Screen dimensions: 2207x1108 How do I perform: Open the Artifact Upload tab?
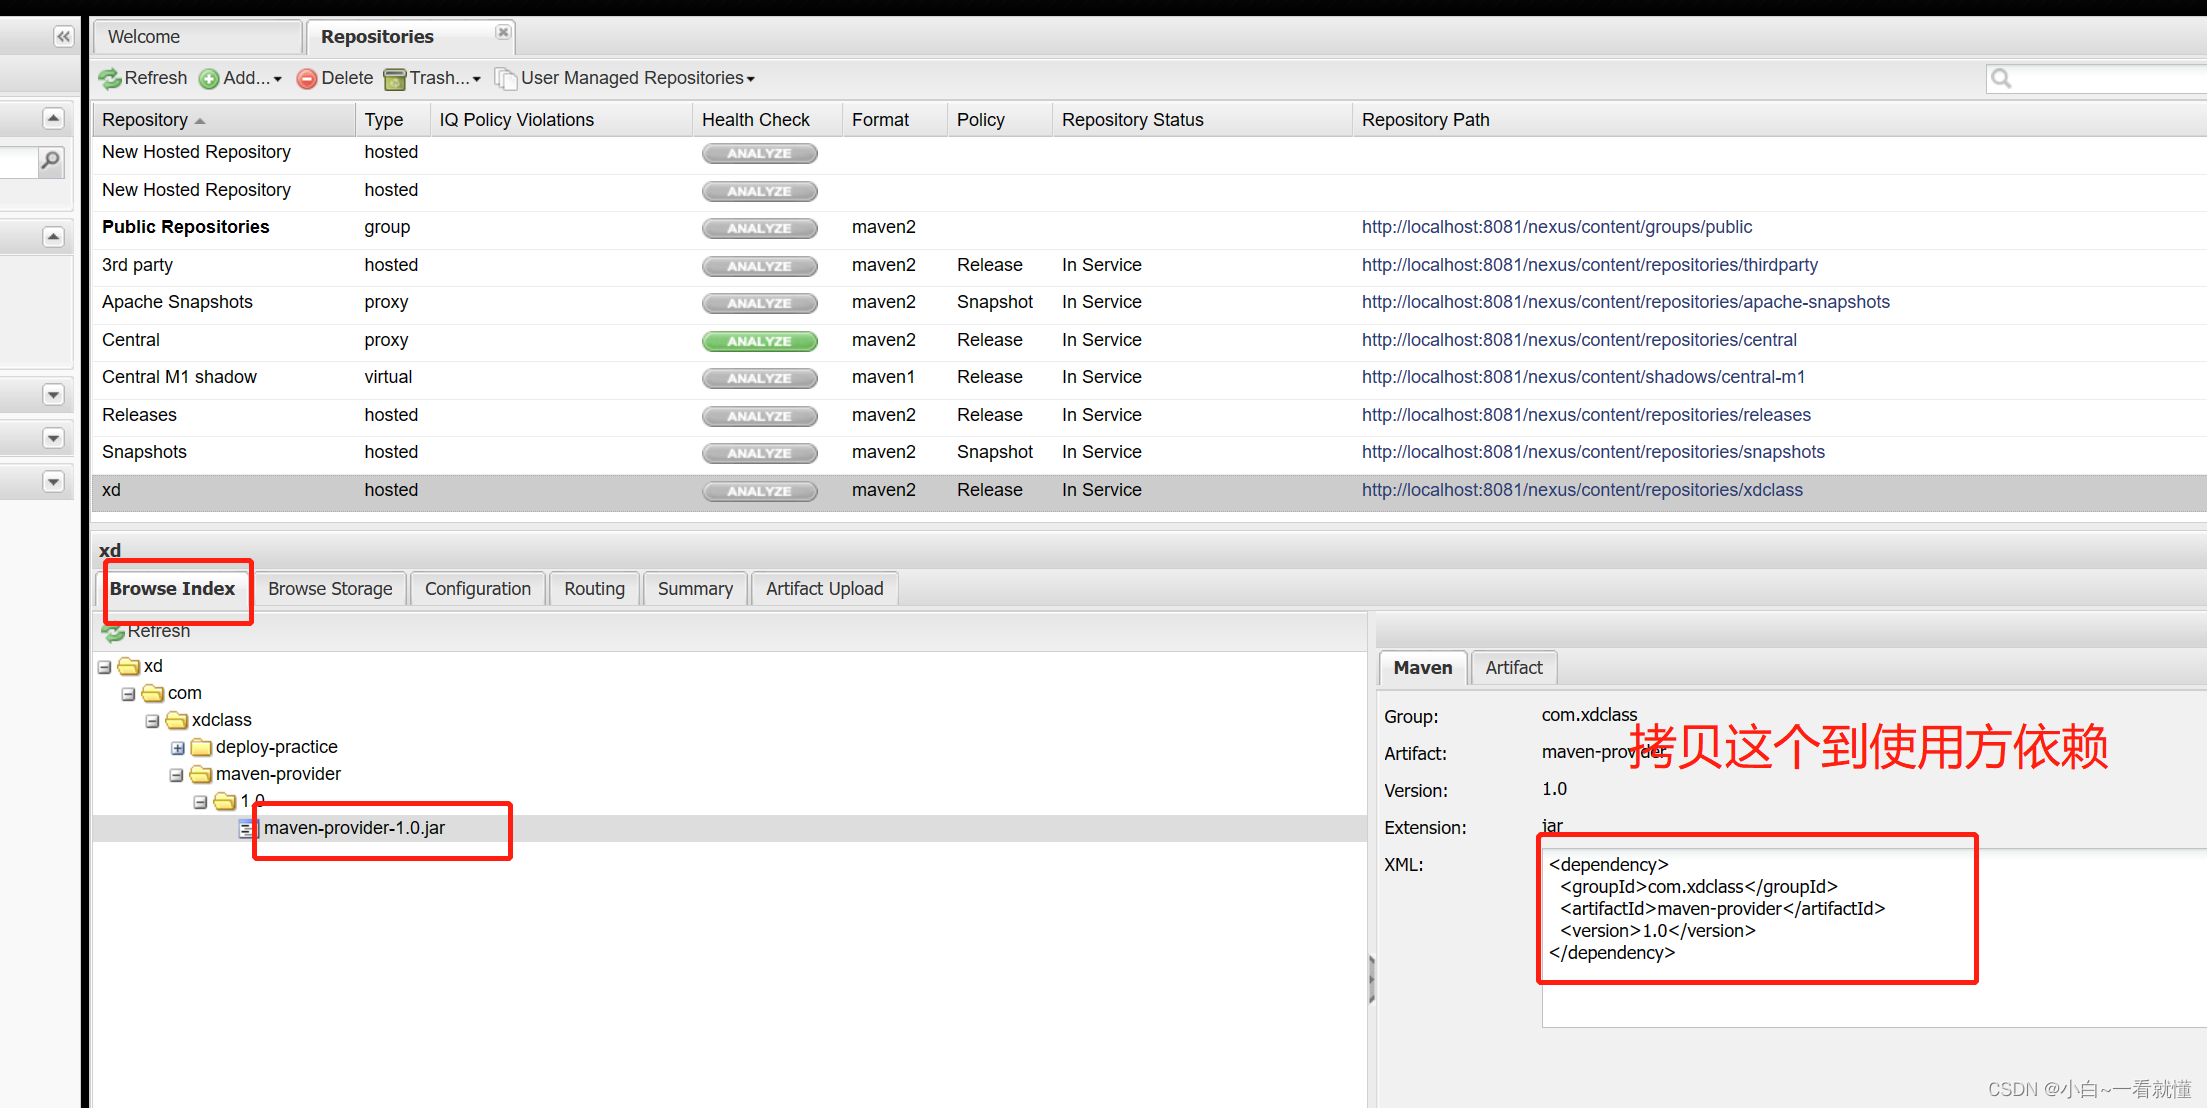(x=824, y=589)
